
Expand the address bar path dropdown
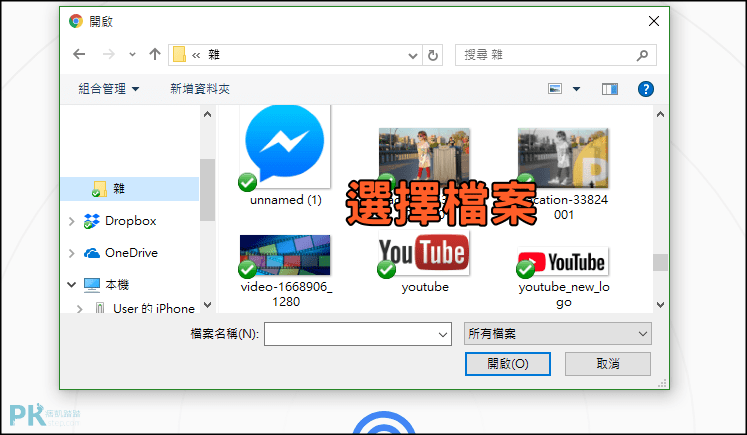coord(413,56)
